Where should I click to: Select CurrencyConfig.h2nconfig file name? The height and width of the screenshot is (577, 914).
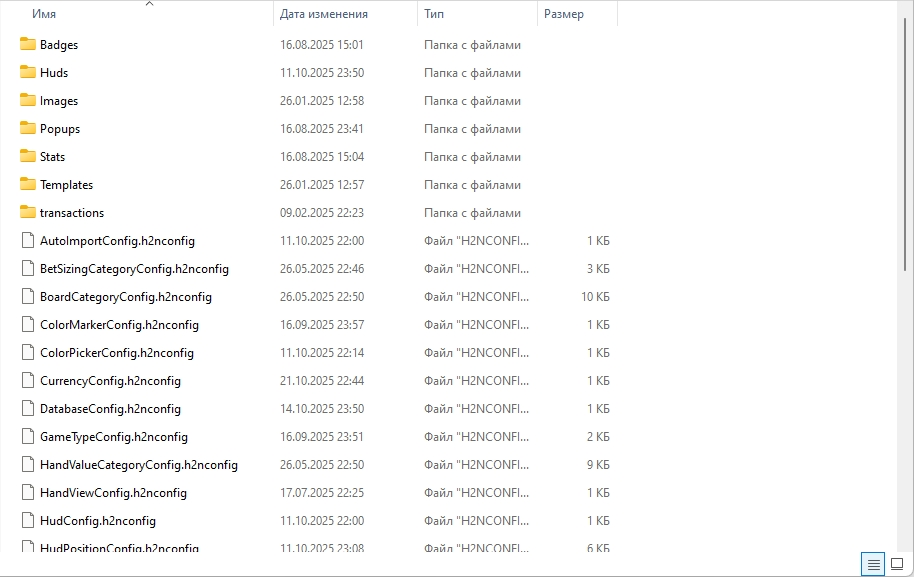(x=110, y=381)
